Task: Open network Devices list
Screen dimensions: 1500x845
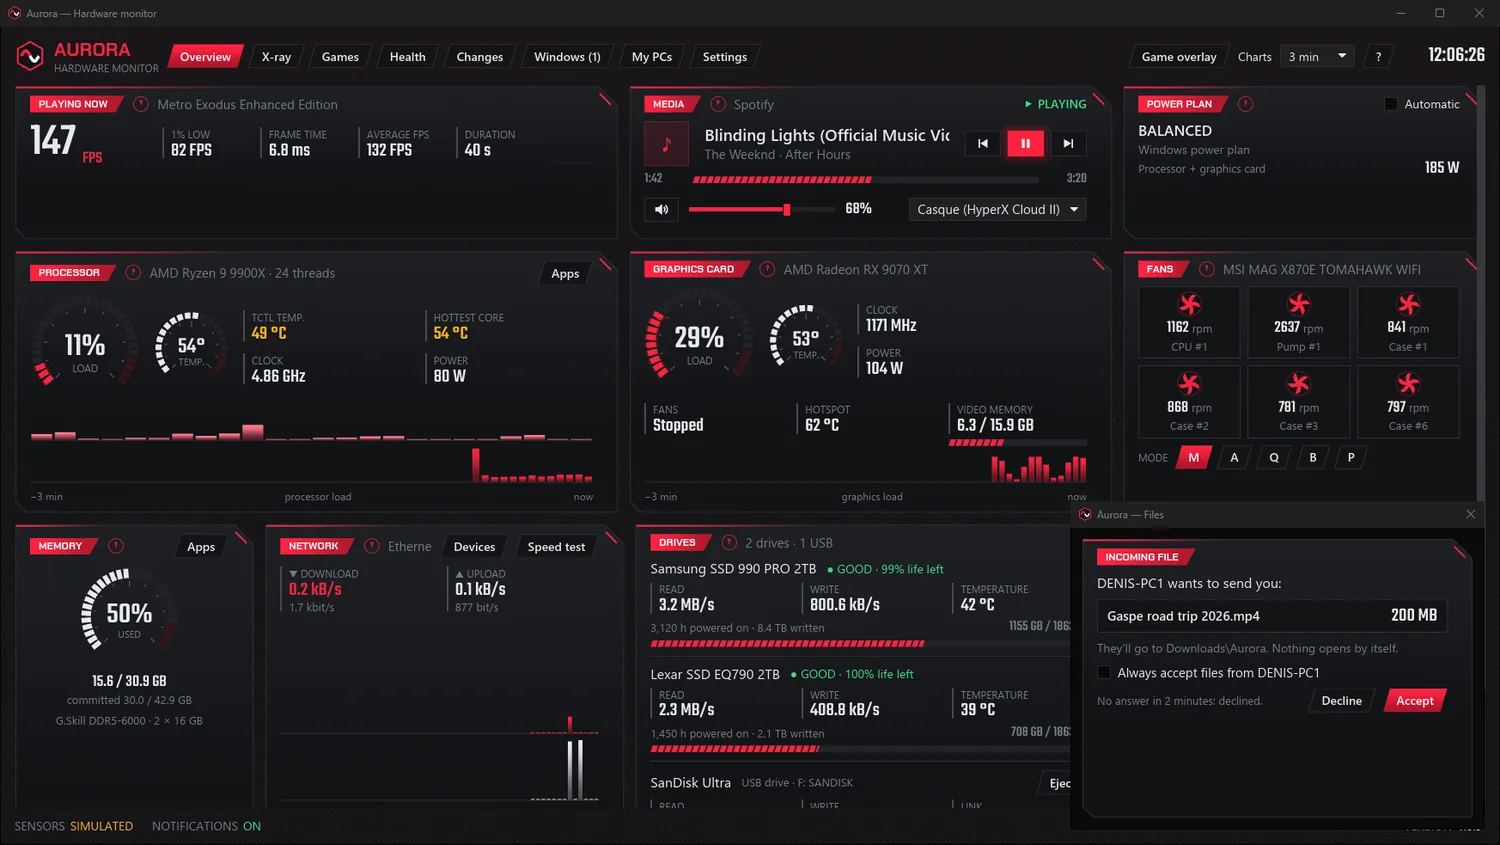Action: click(474, 547)
